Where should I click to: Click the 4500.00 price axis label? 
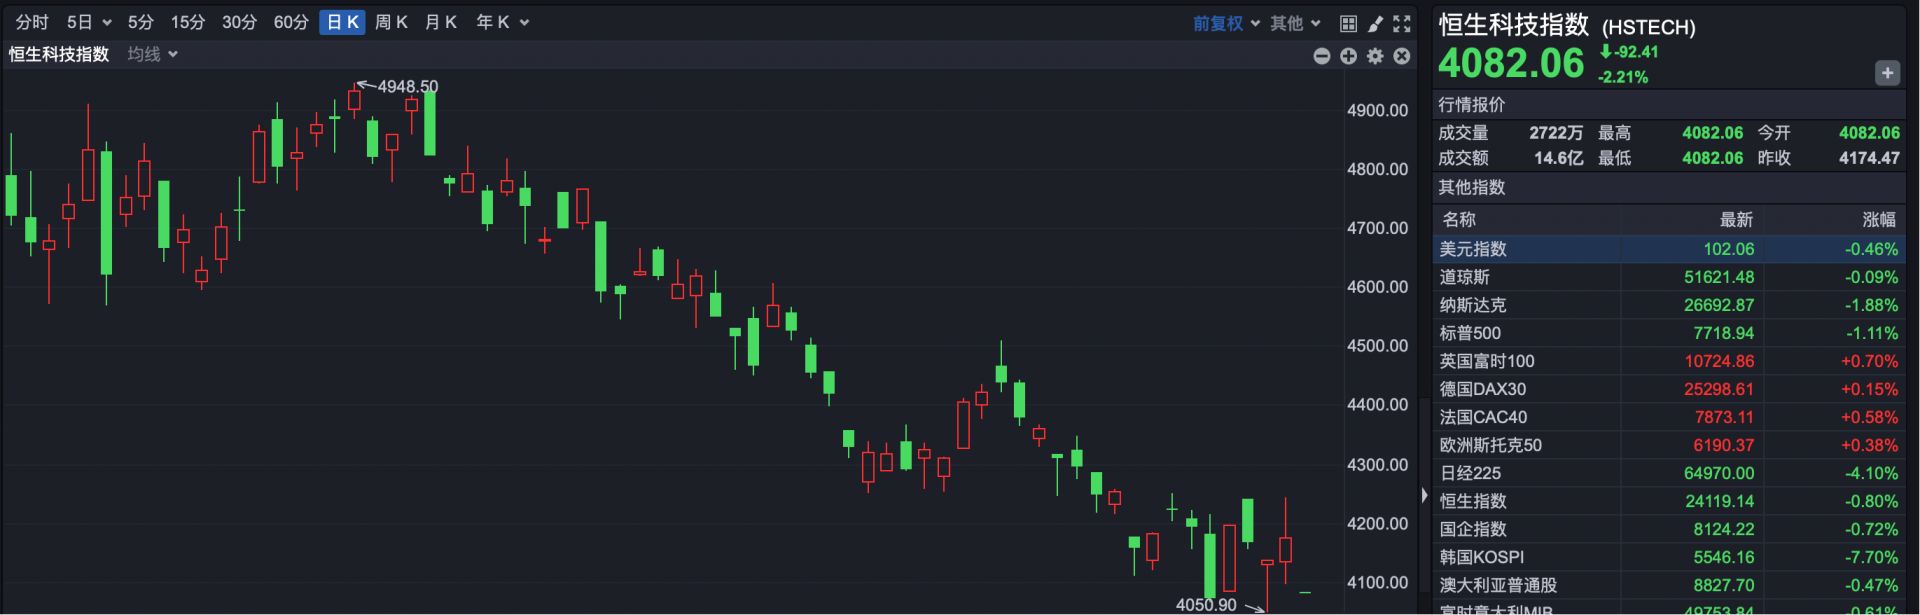[x=1377, y=346]
